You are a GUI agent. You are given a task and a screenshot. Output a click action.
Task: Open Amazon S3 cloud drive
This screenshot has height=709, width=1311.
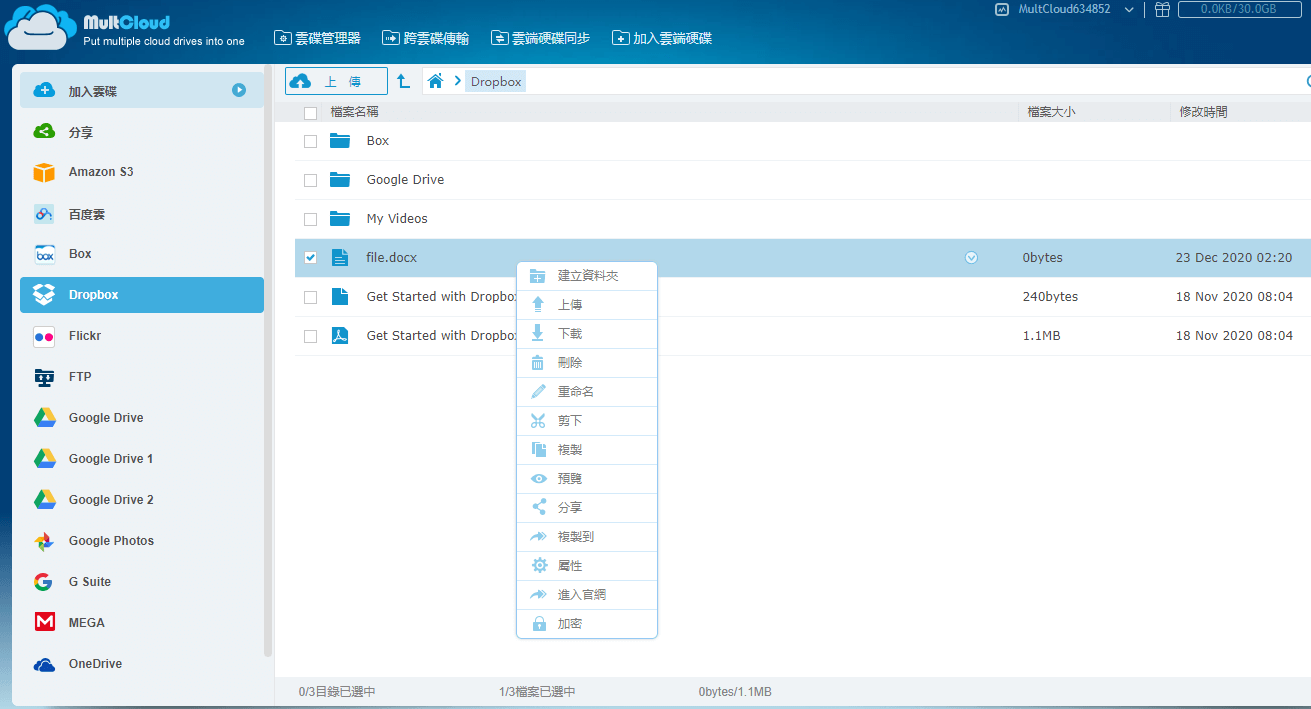[142, 172]
